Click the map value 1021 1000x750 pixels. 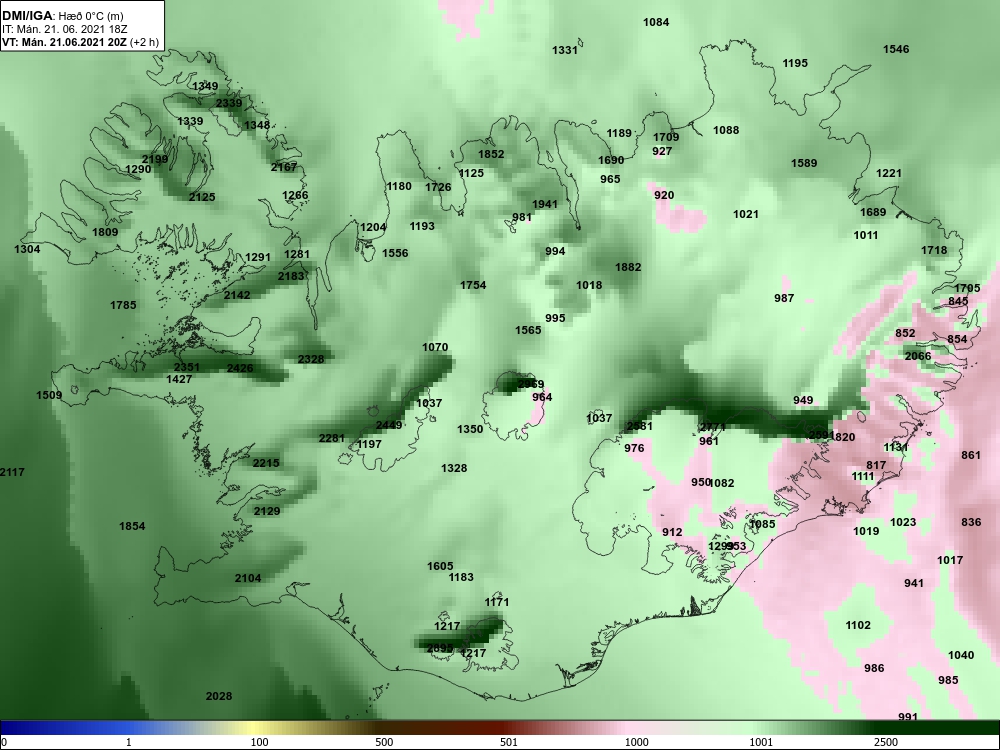(x=746, y=214)
